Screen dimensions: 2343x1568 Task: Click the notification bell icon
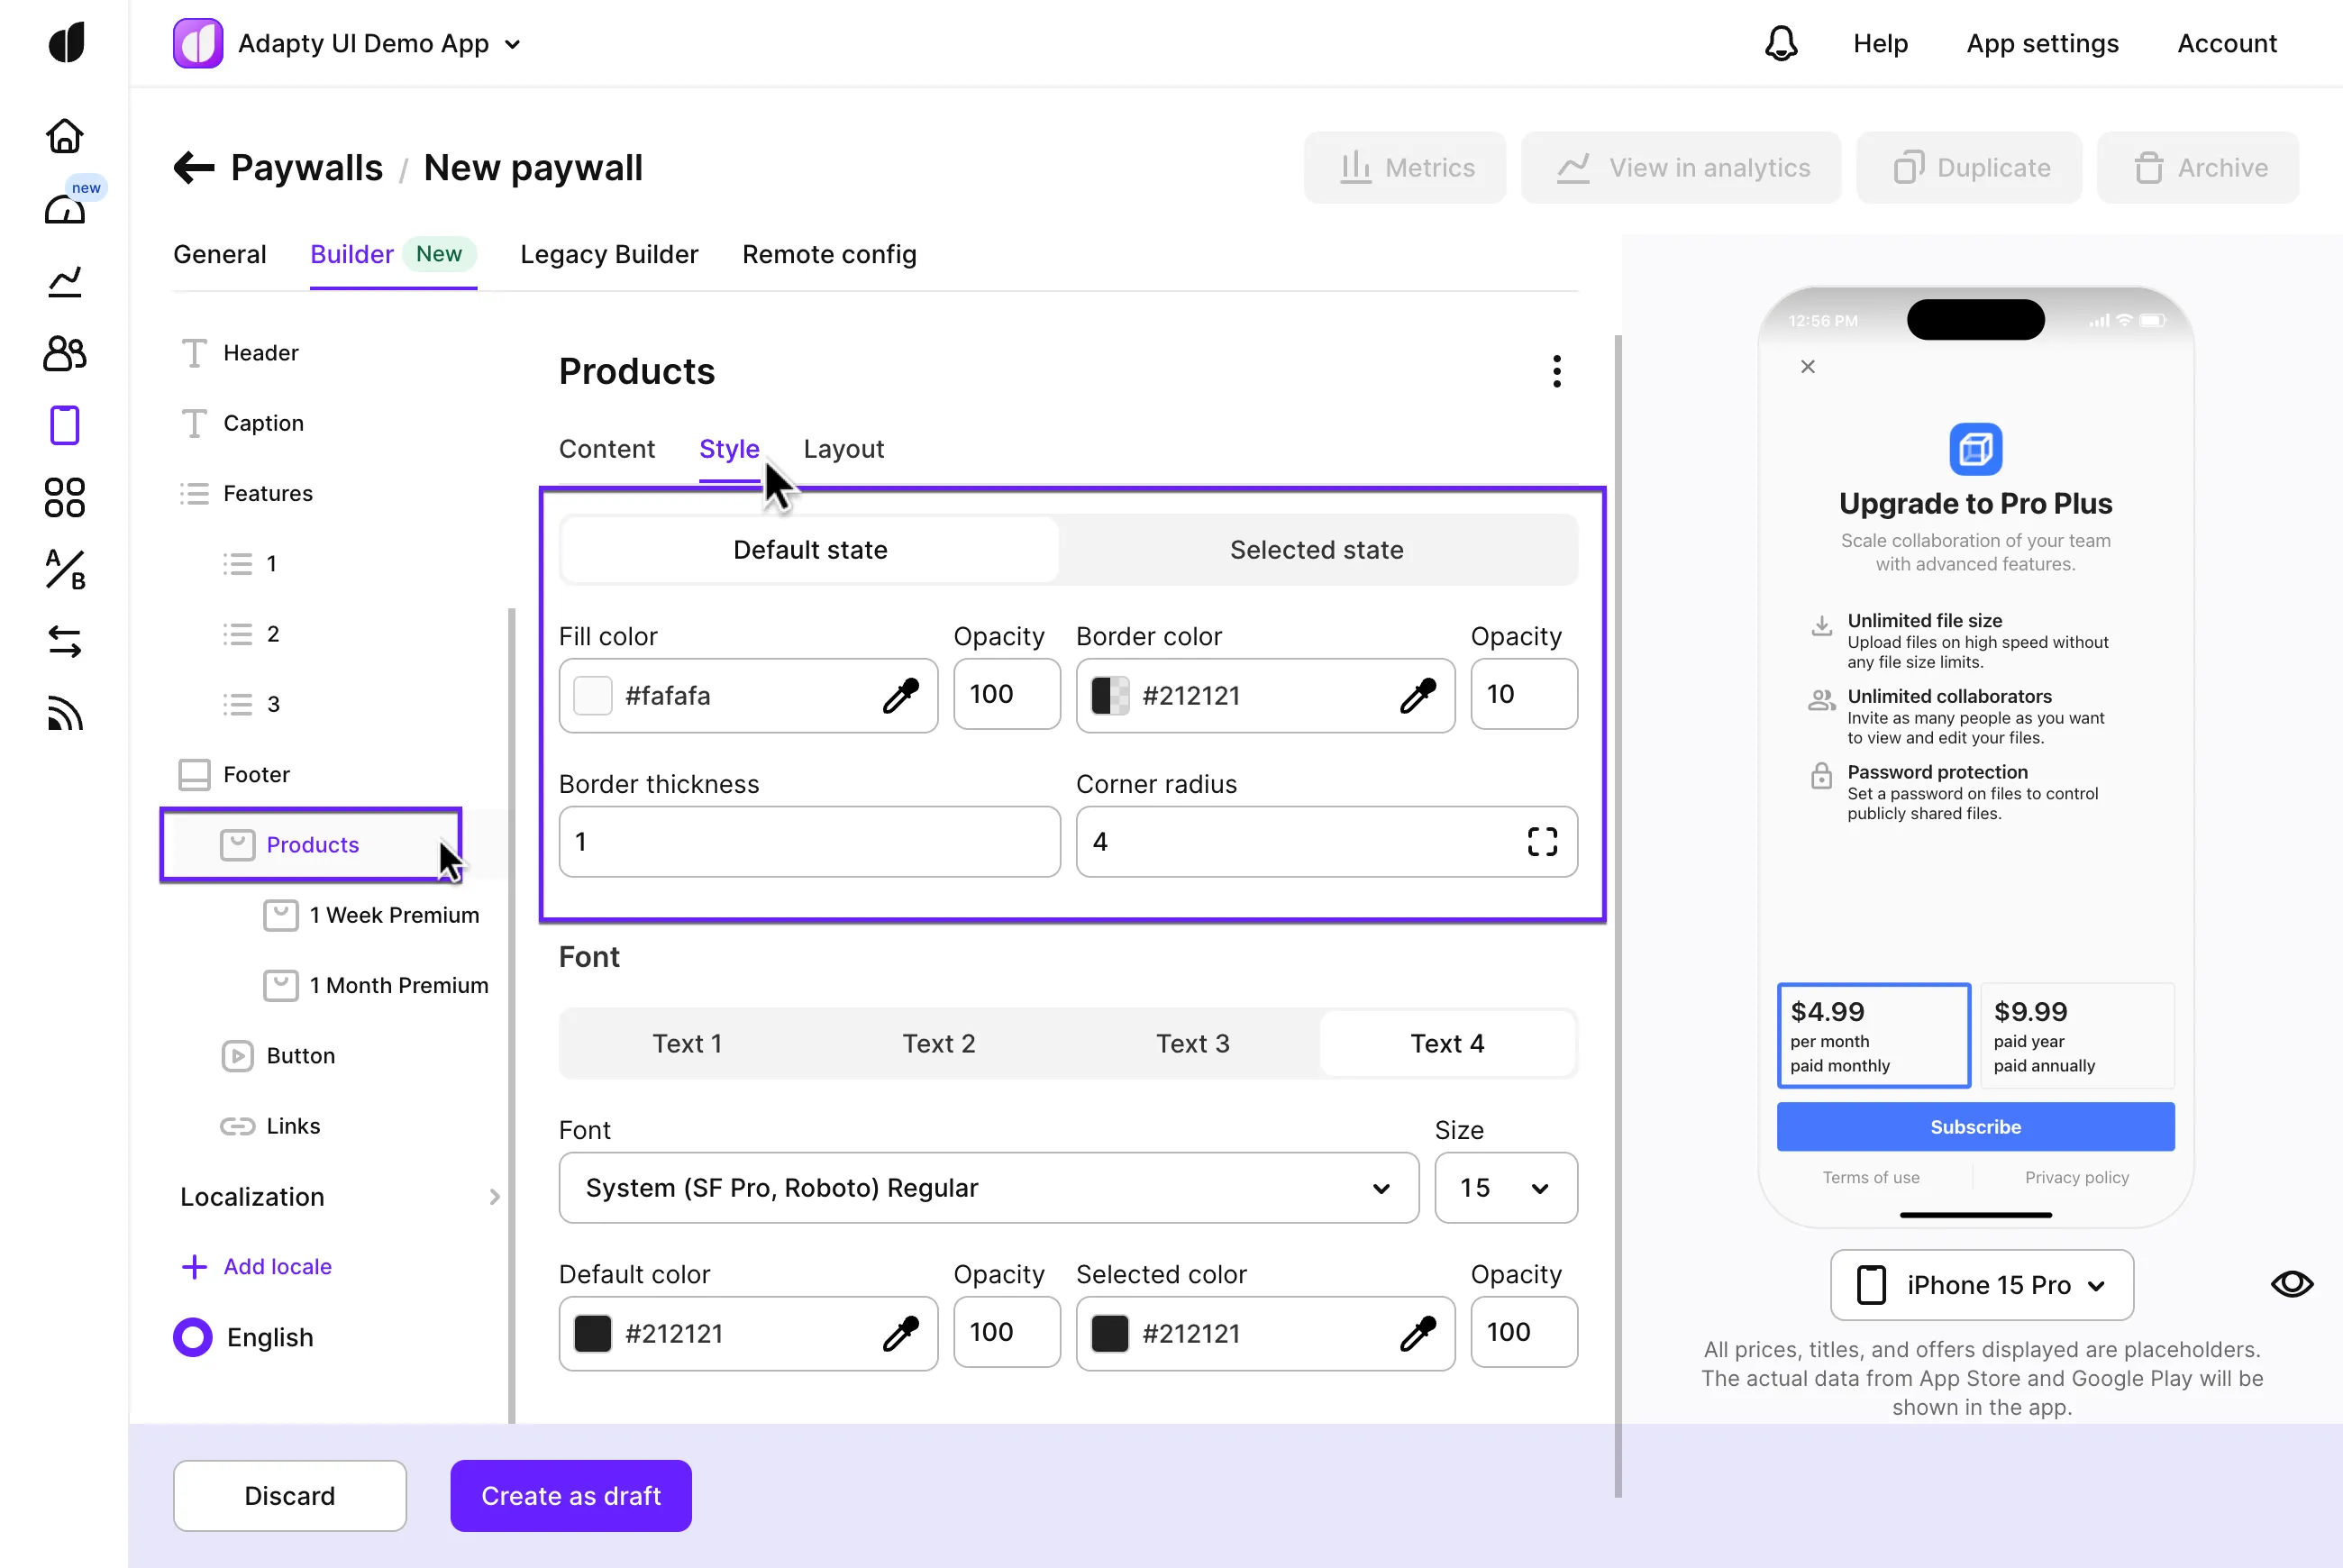[x=1781, y=44]
